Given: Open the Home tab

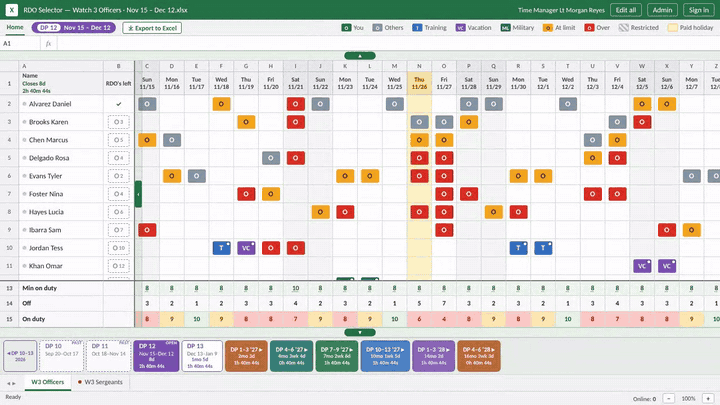Looking at the screenshot, I should [x=15, y=28].
